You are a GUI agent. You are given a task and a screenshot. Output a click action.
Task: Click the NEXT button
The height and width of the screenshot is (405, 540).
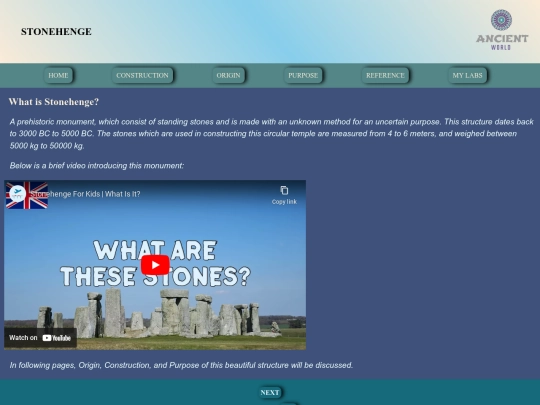click(x=270, y=393)
